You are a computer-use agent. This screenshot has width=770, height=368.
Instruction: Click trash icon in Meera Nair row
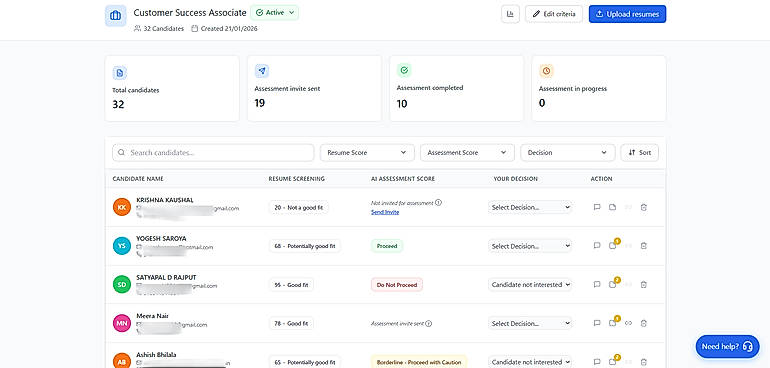[644, 323]
